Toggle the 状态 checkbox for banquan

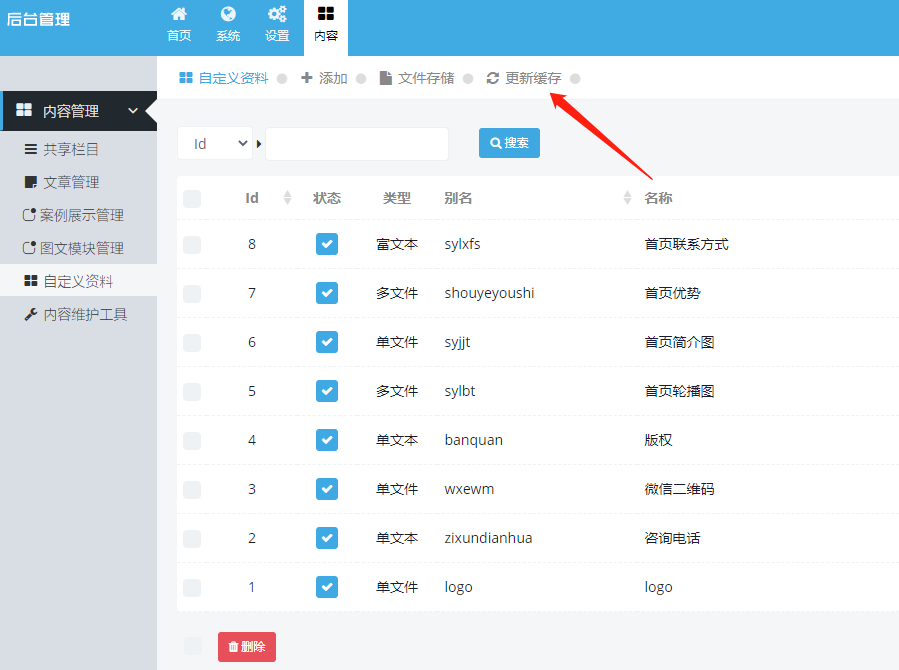[x=327, y=440]
